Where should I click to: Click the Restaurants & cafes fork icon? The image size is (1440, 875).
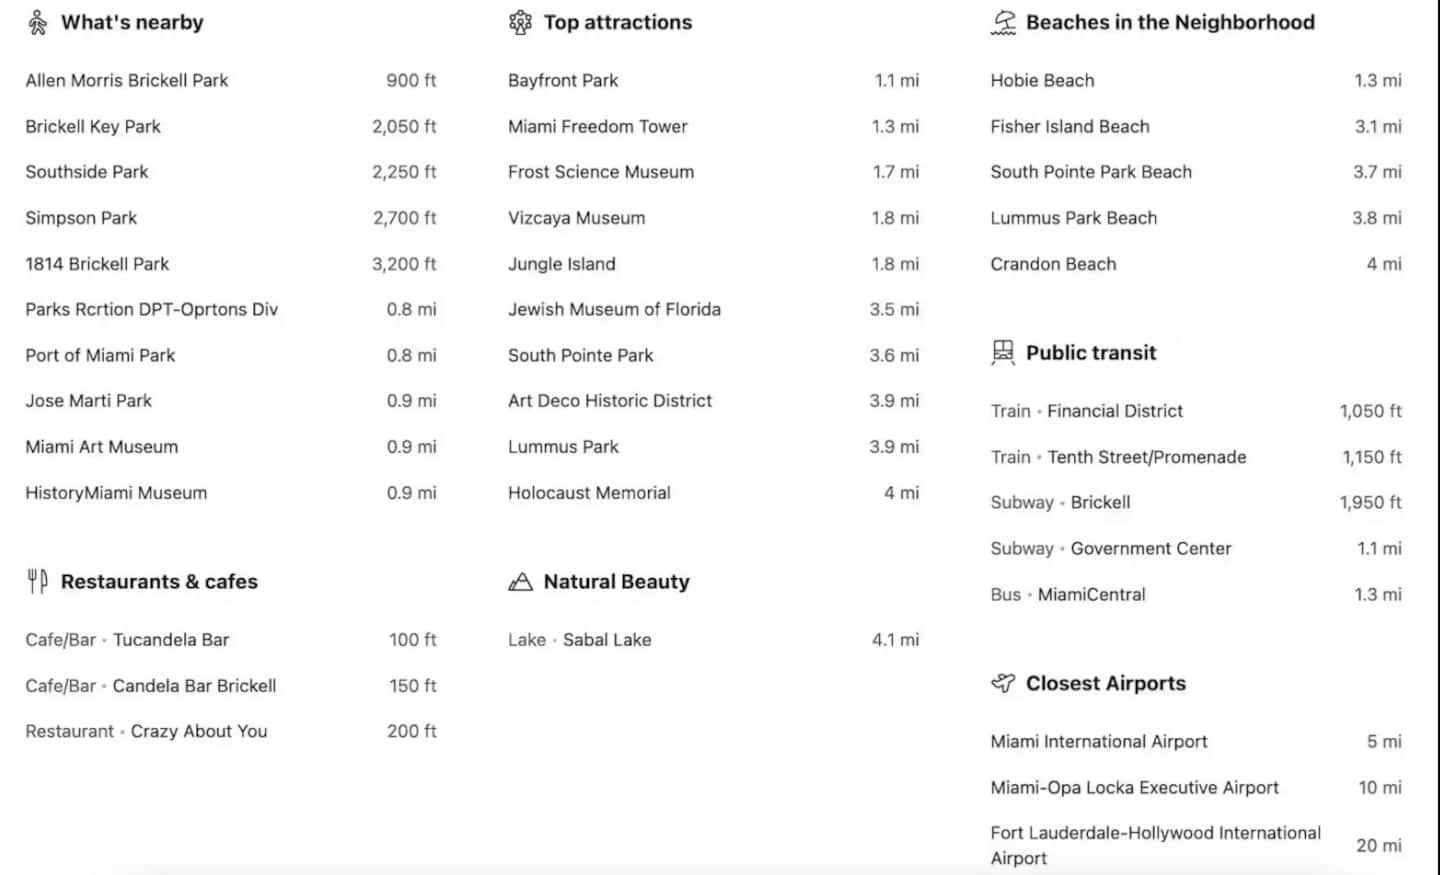37,581
